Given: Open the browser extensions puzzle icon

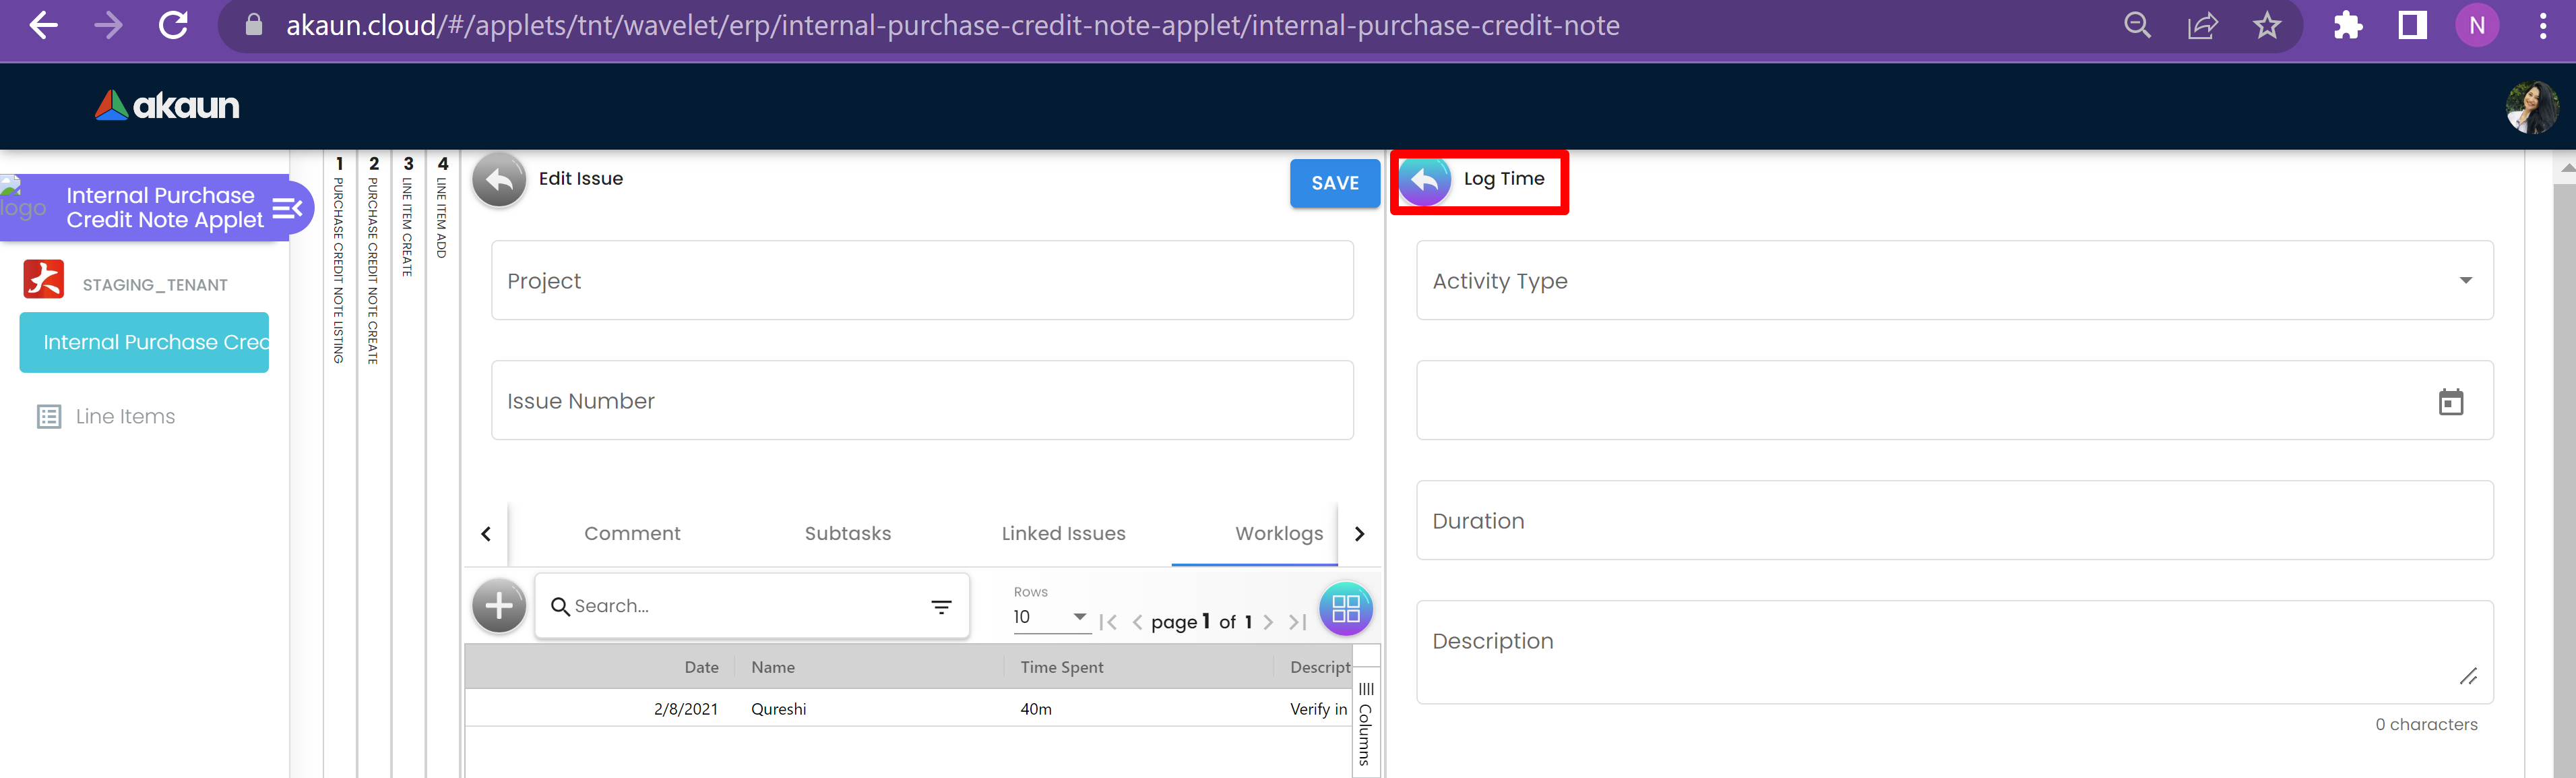Looking at the screenshot, I should point(2347,26).
